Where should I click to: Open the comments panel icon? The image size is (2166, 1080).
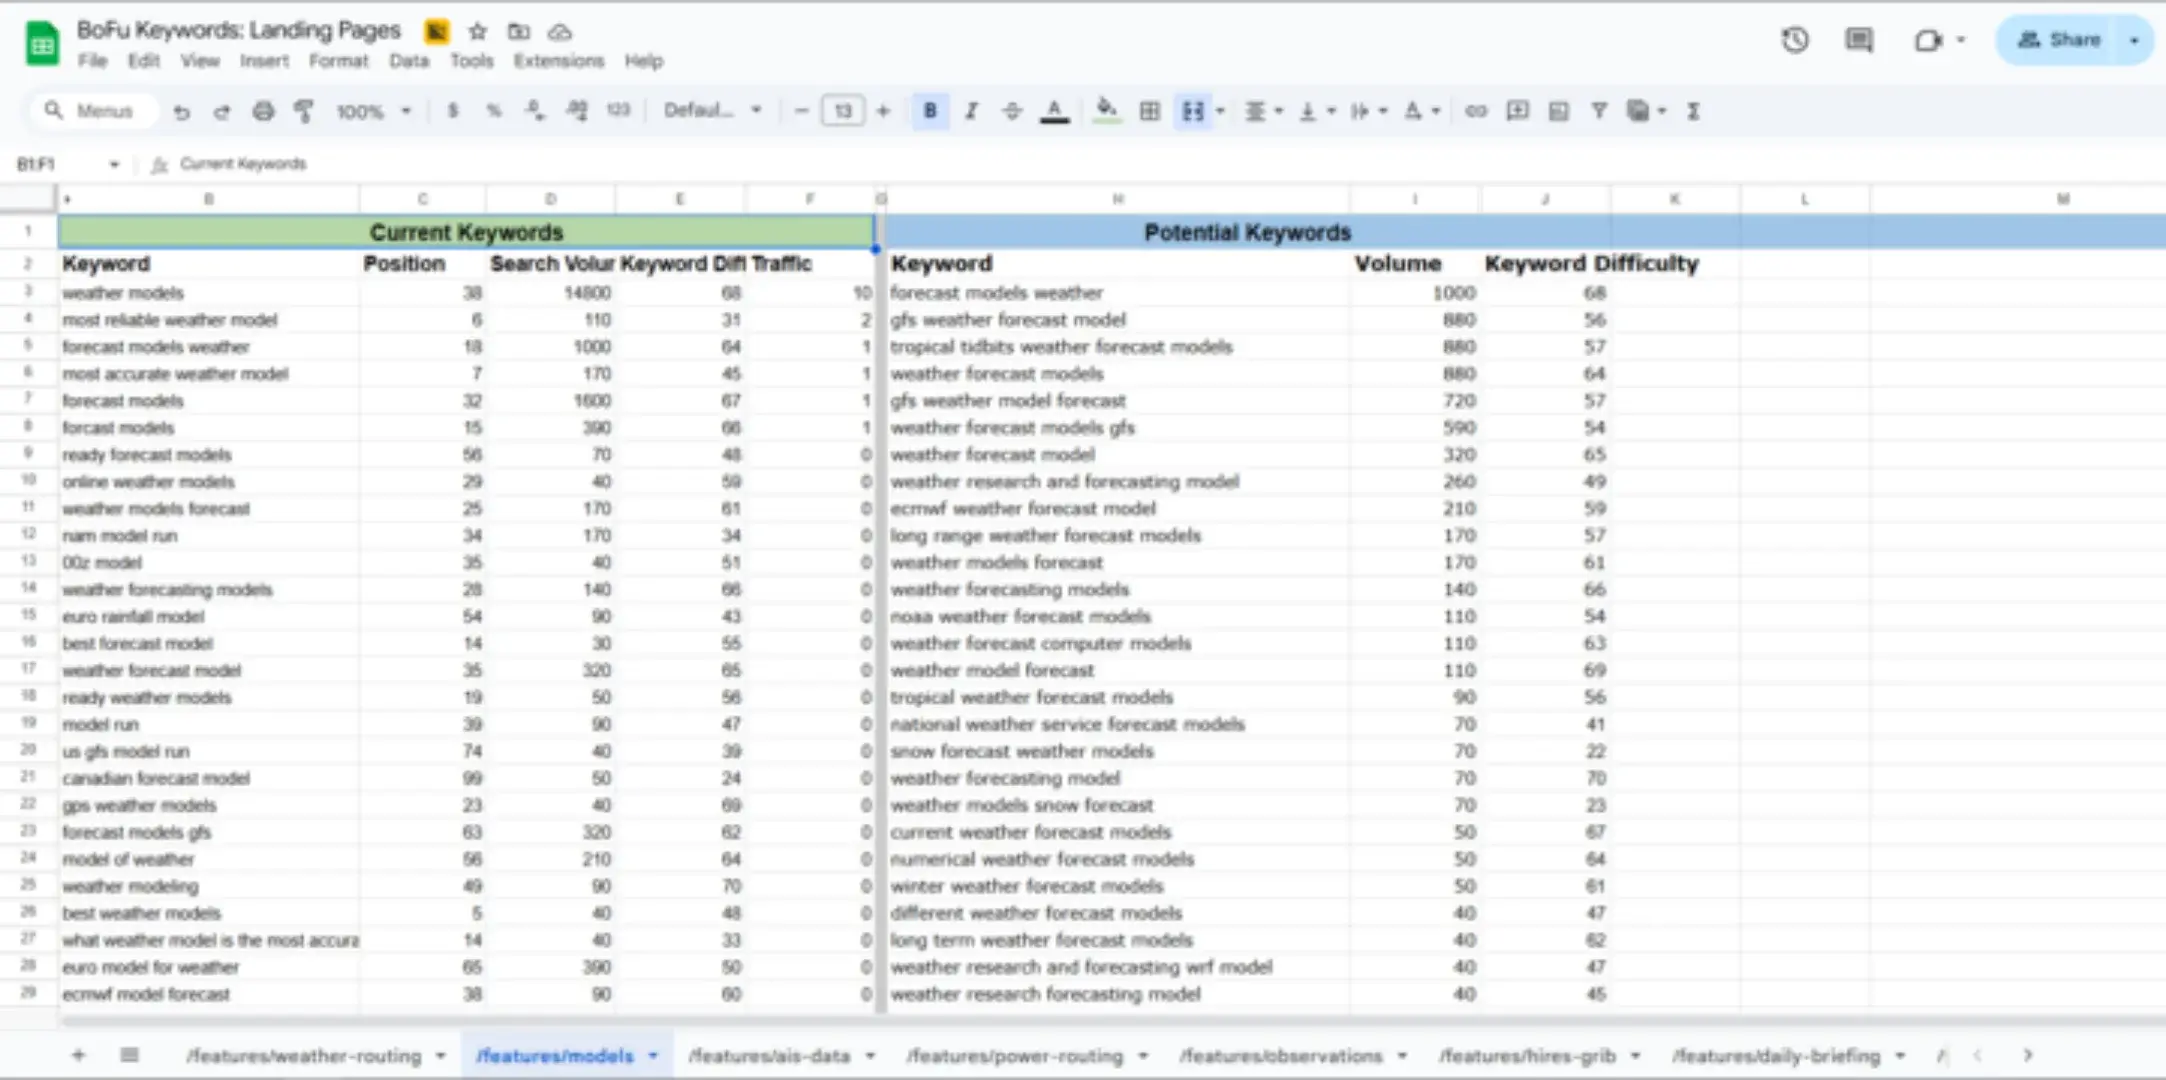1858,40
